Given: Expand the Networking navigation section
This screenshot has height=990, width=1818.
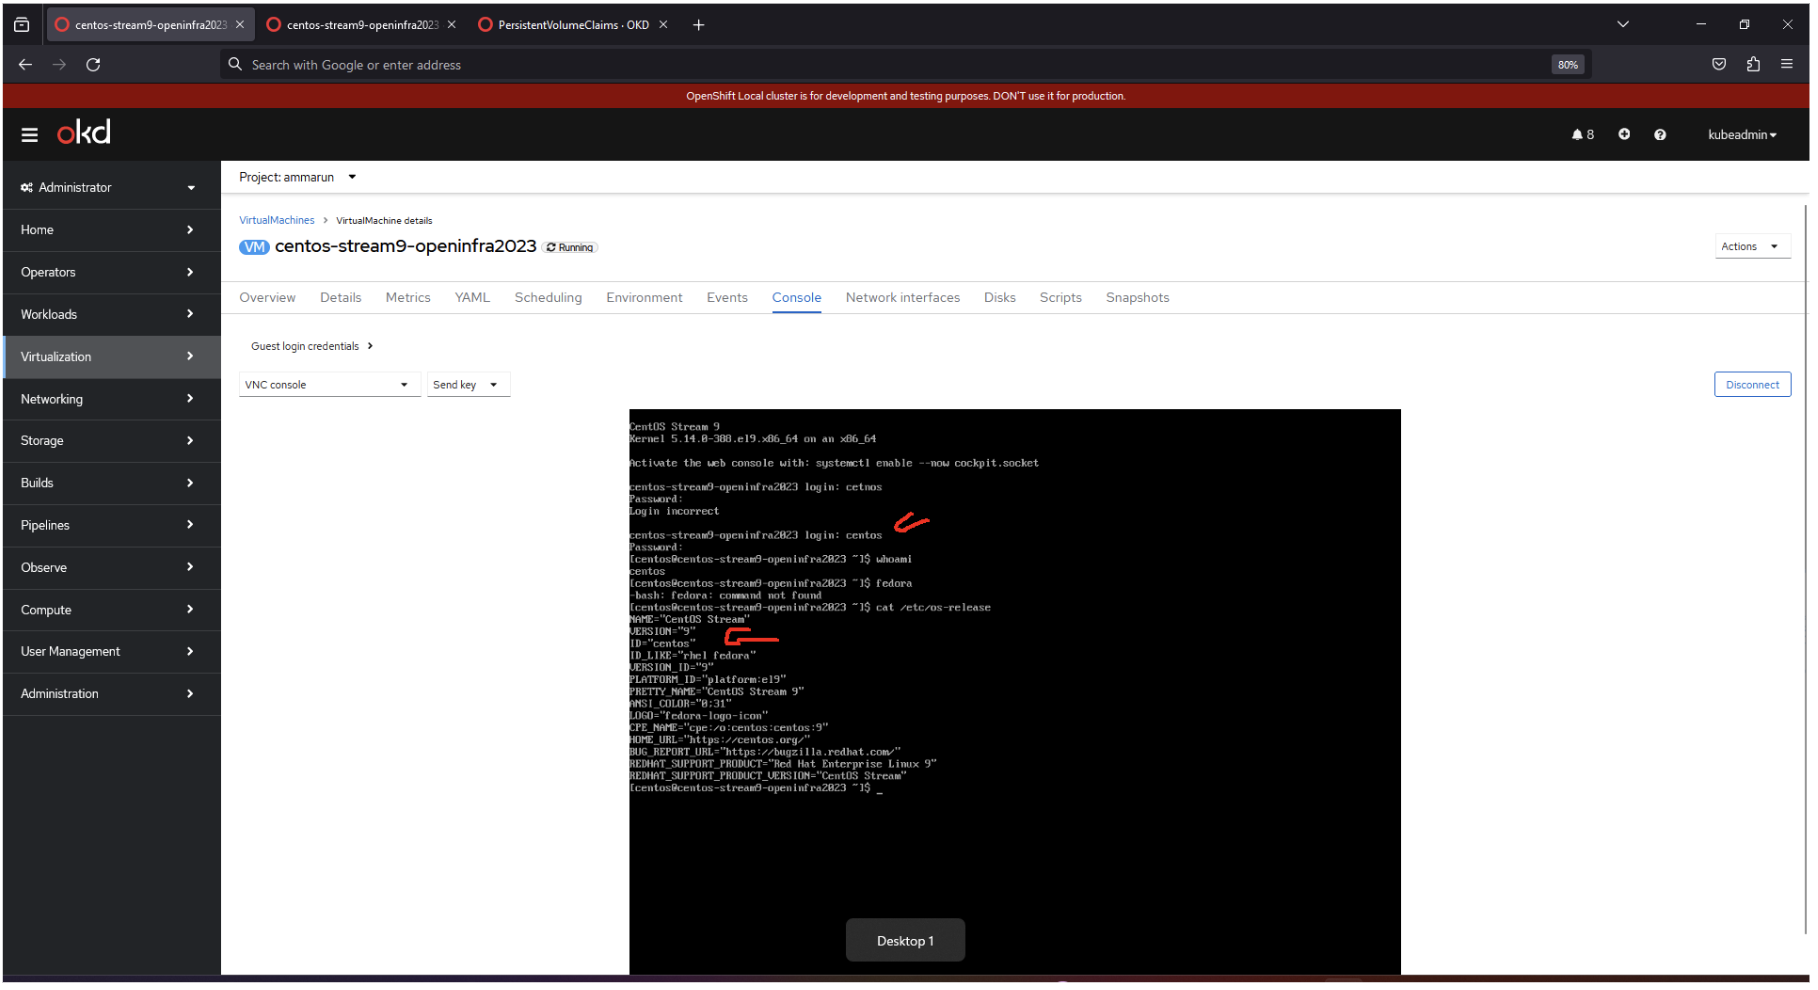Looking at the screenshot, I should pos(110,400).
